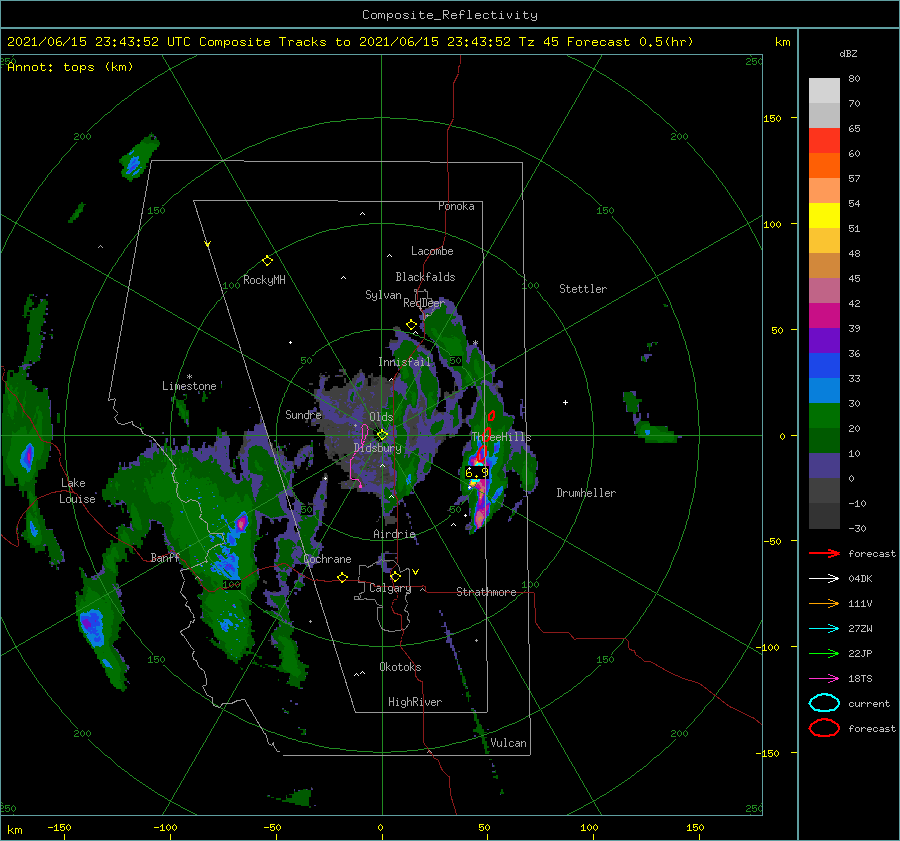Select the slate purple 10 dBZ swatch

tap(824, 465)
